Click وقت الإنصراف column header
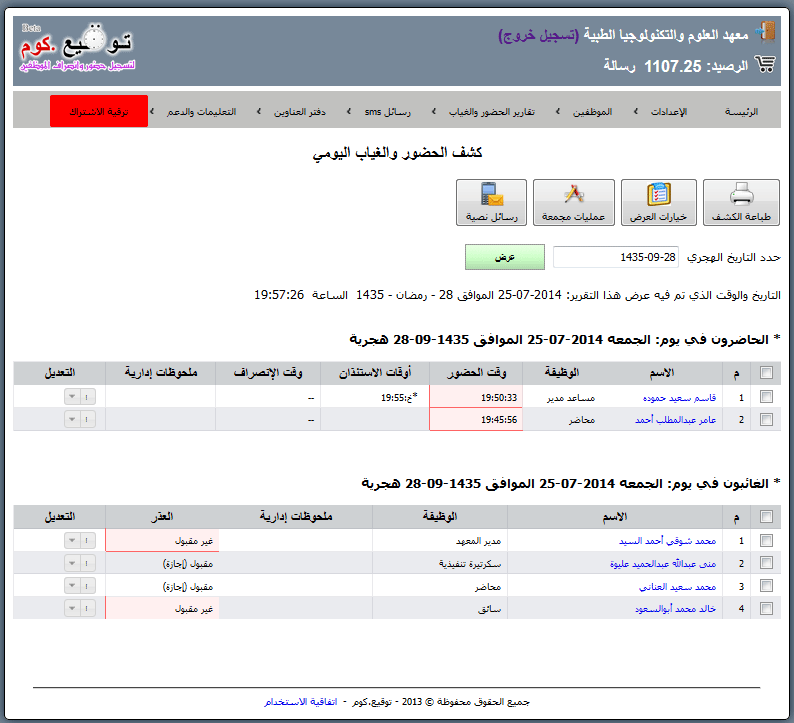This screenshot has width=794, height=723. 268,373
